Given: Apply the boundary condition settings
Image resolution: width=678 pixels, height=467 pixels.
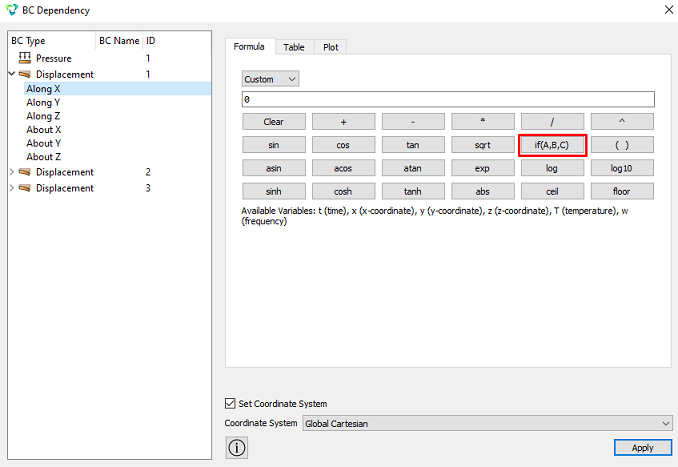Looking at the screenshot, I should [x=643, y=448].
